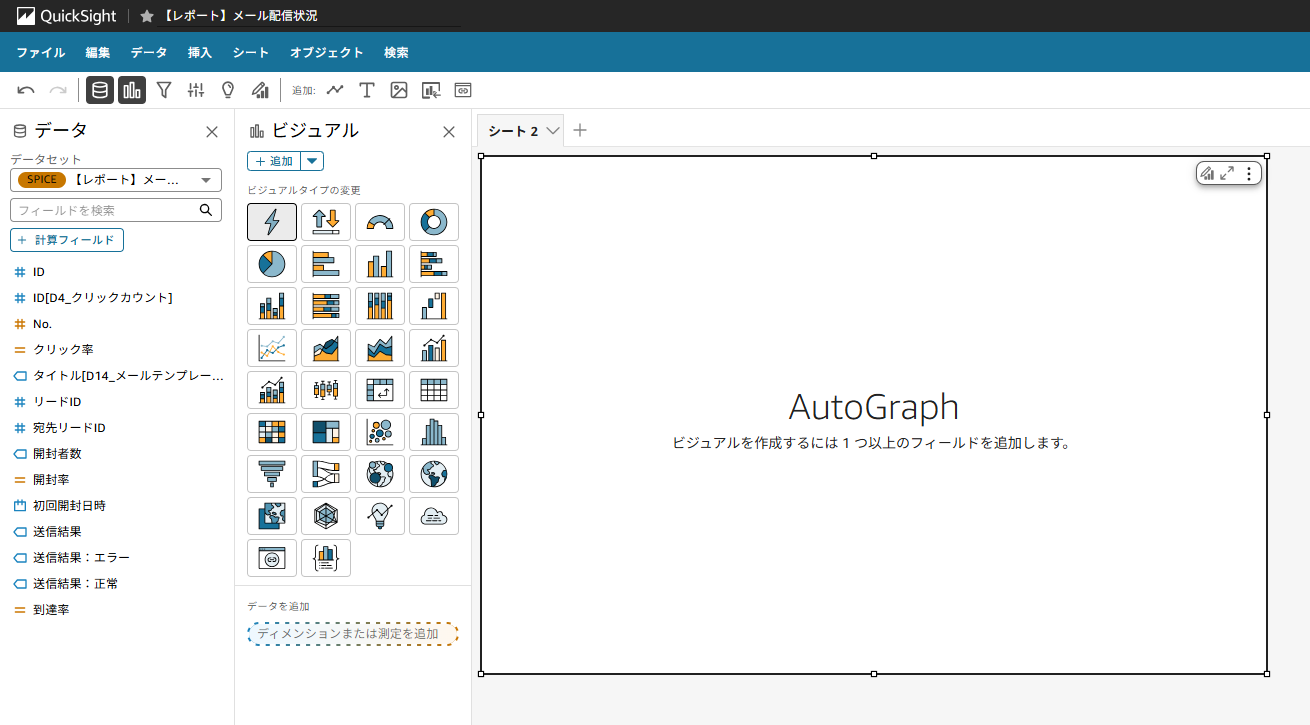Click the Redo arrow in the toolbar
1310x725 pixels.
[58, 90]
